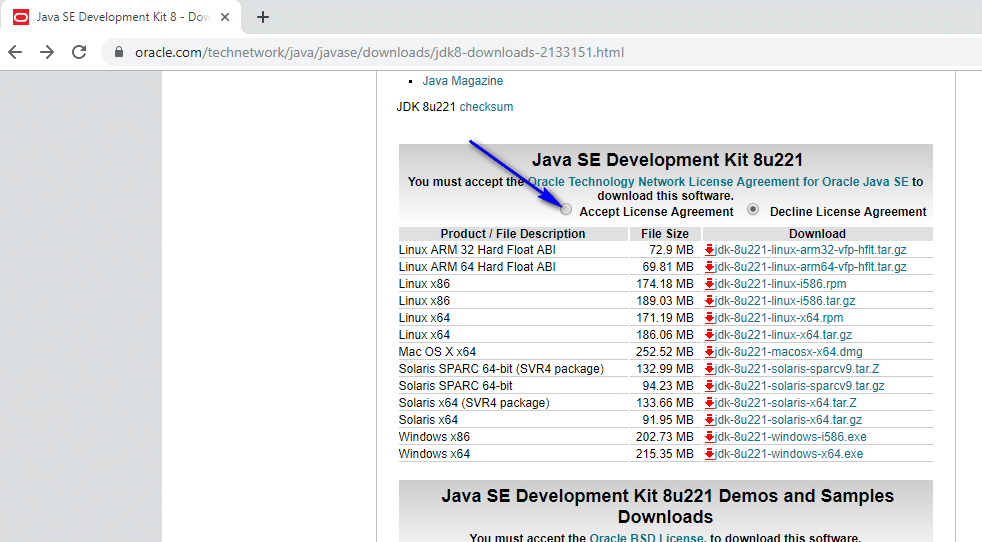This screenshot has width=982, height=542.
Task: Click the Linux ARM 32 Hard Float ABI text
Action: 477,250
